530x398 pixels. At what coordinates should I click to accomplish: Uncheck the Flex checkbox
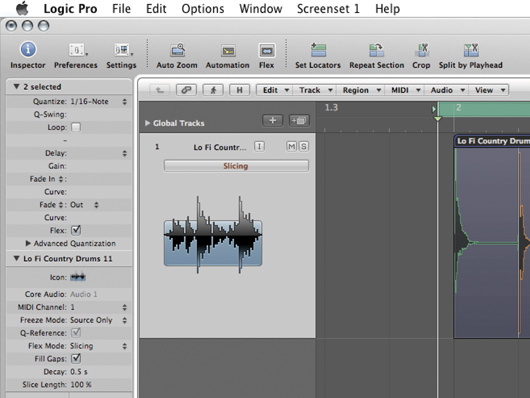pos(76,230)
